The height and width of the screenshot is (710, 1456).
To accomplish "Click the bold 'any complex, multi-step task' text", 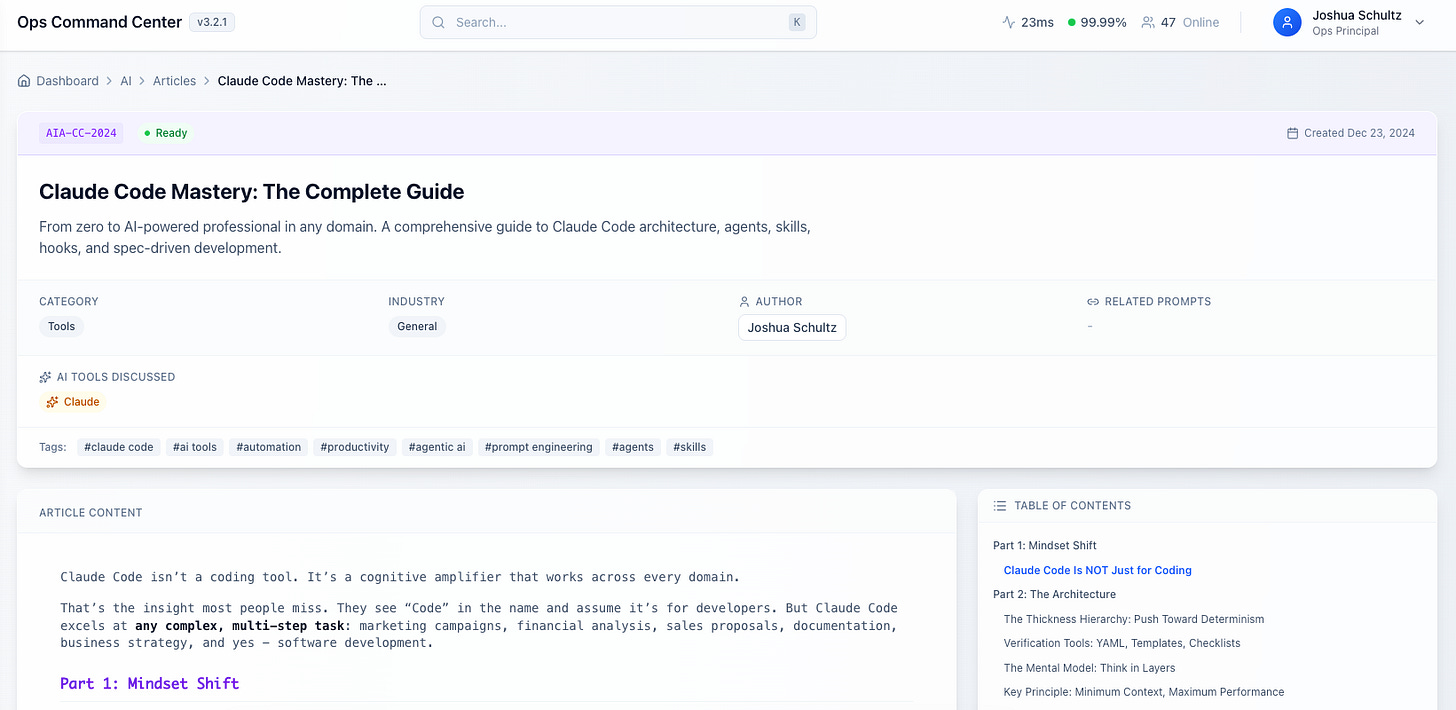I will pyautogui.click(x=242, y=626).
